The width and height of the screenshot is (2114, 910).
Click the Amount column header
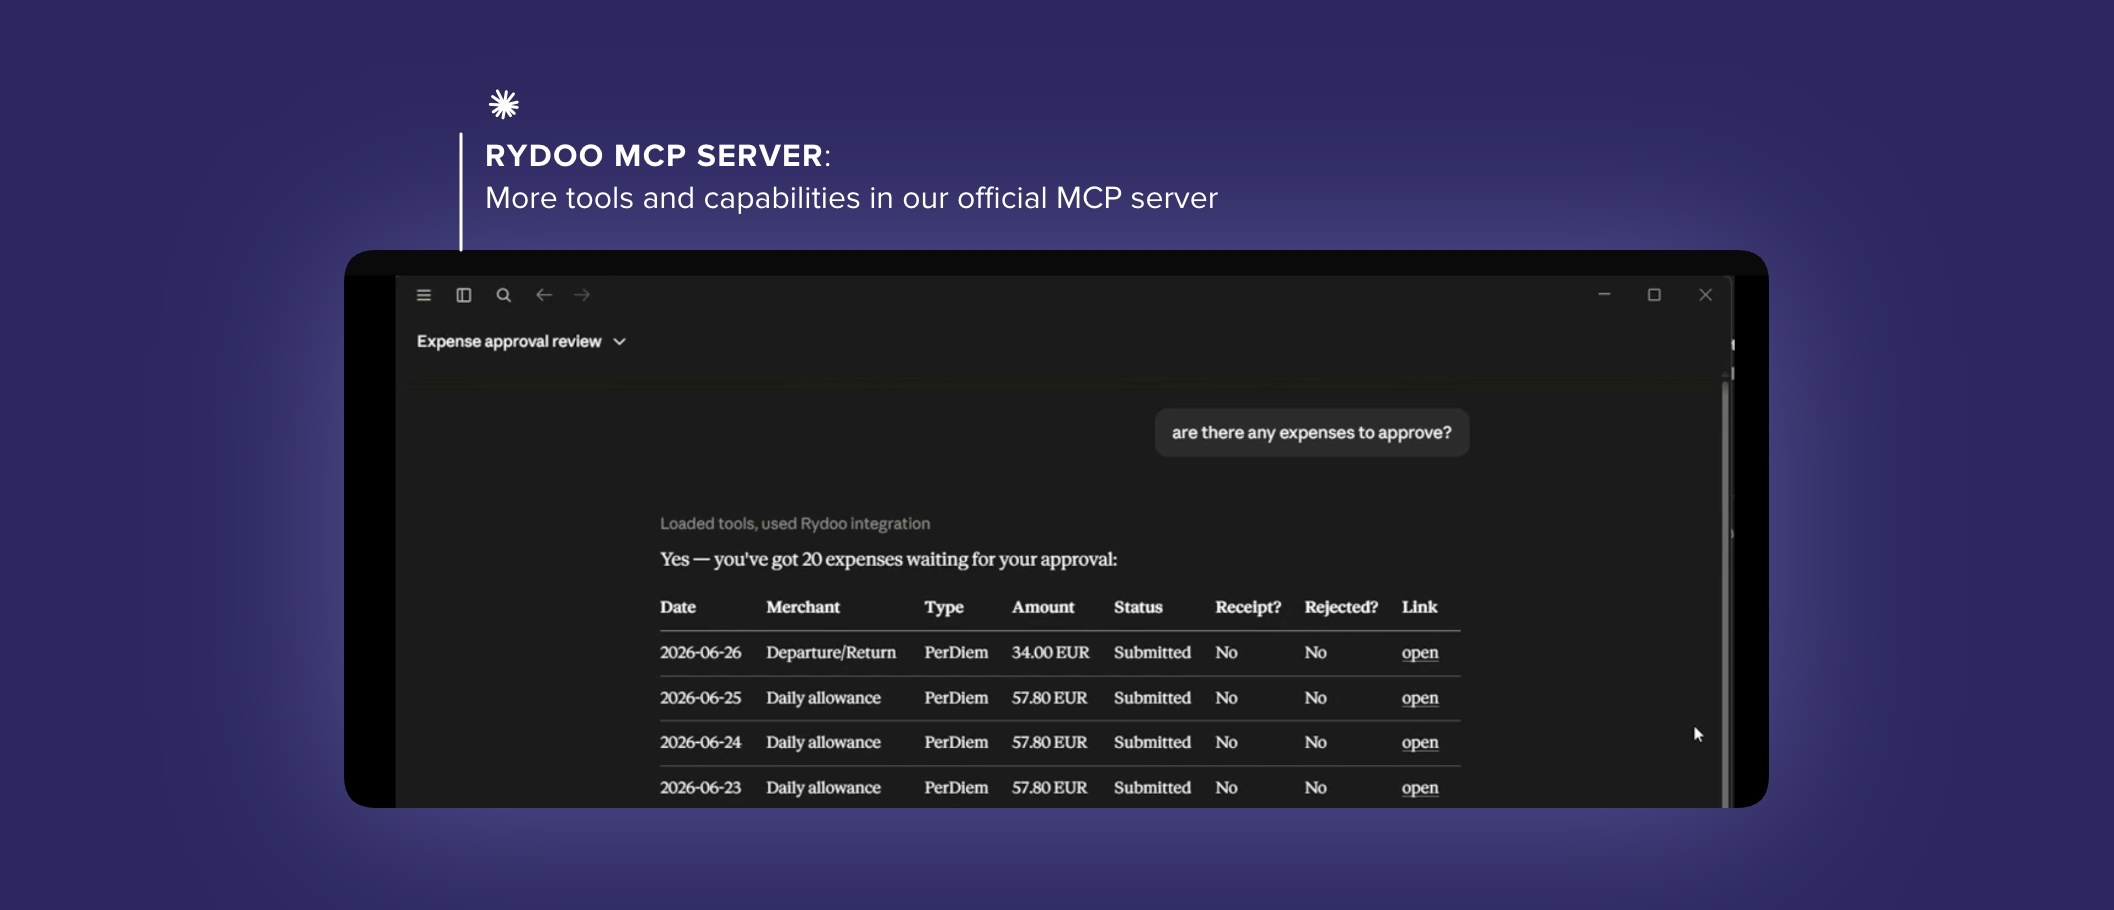[1043, 607]
